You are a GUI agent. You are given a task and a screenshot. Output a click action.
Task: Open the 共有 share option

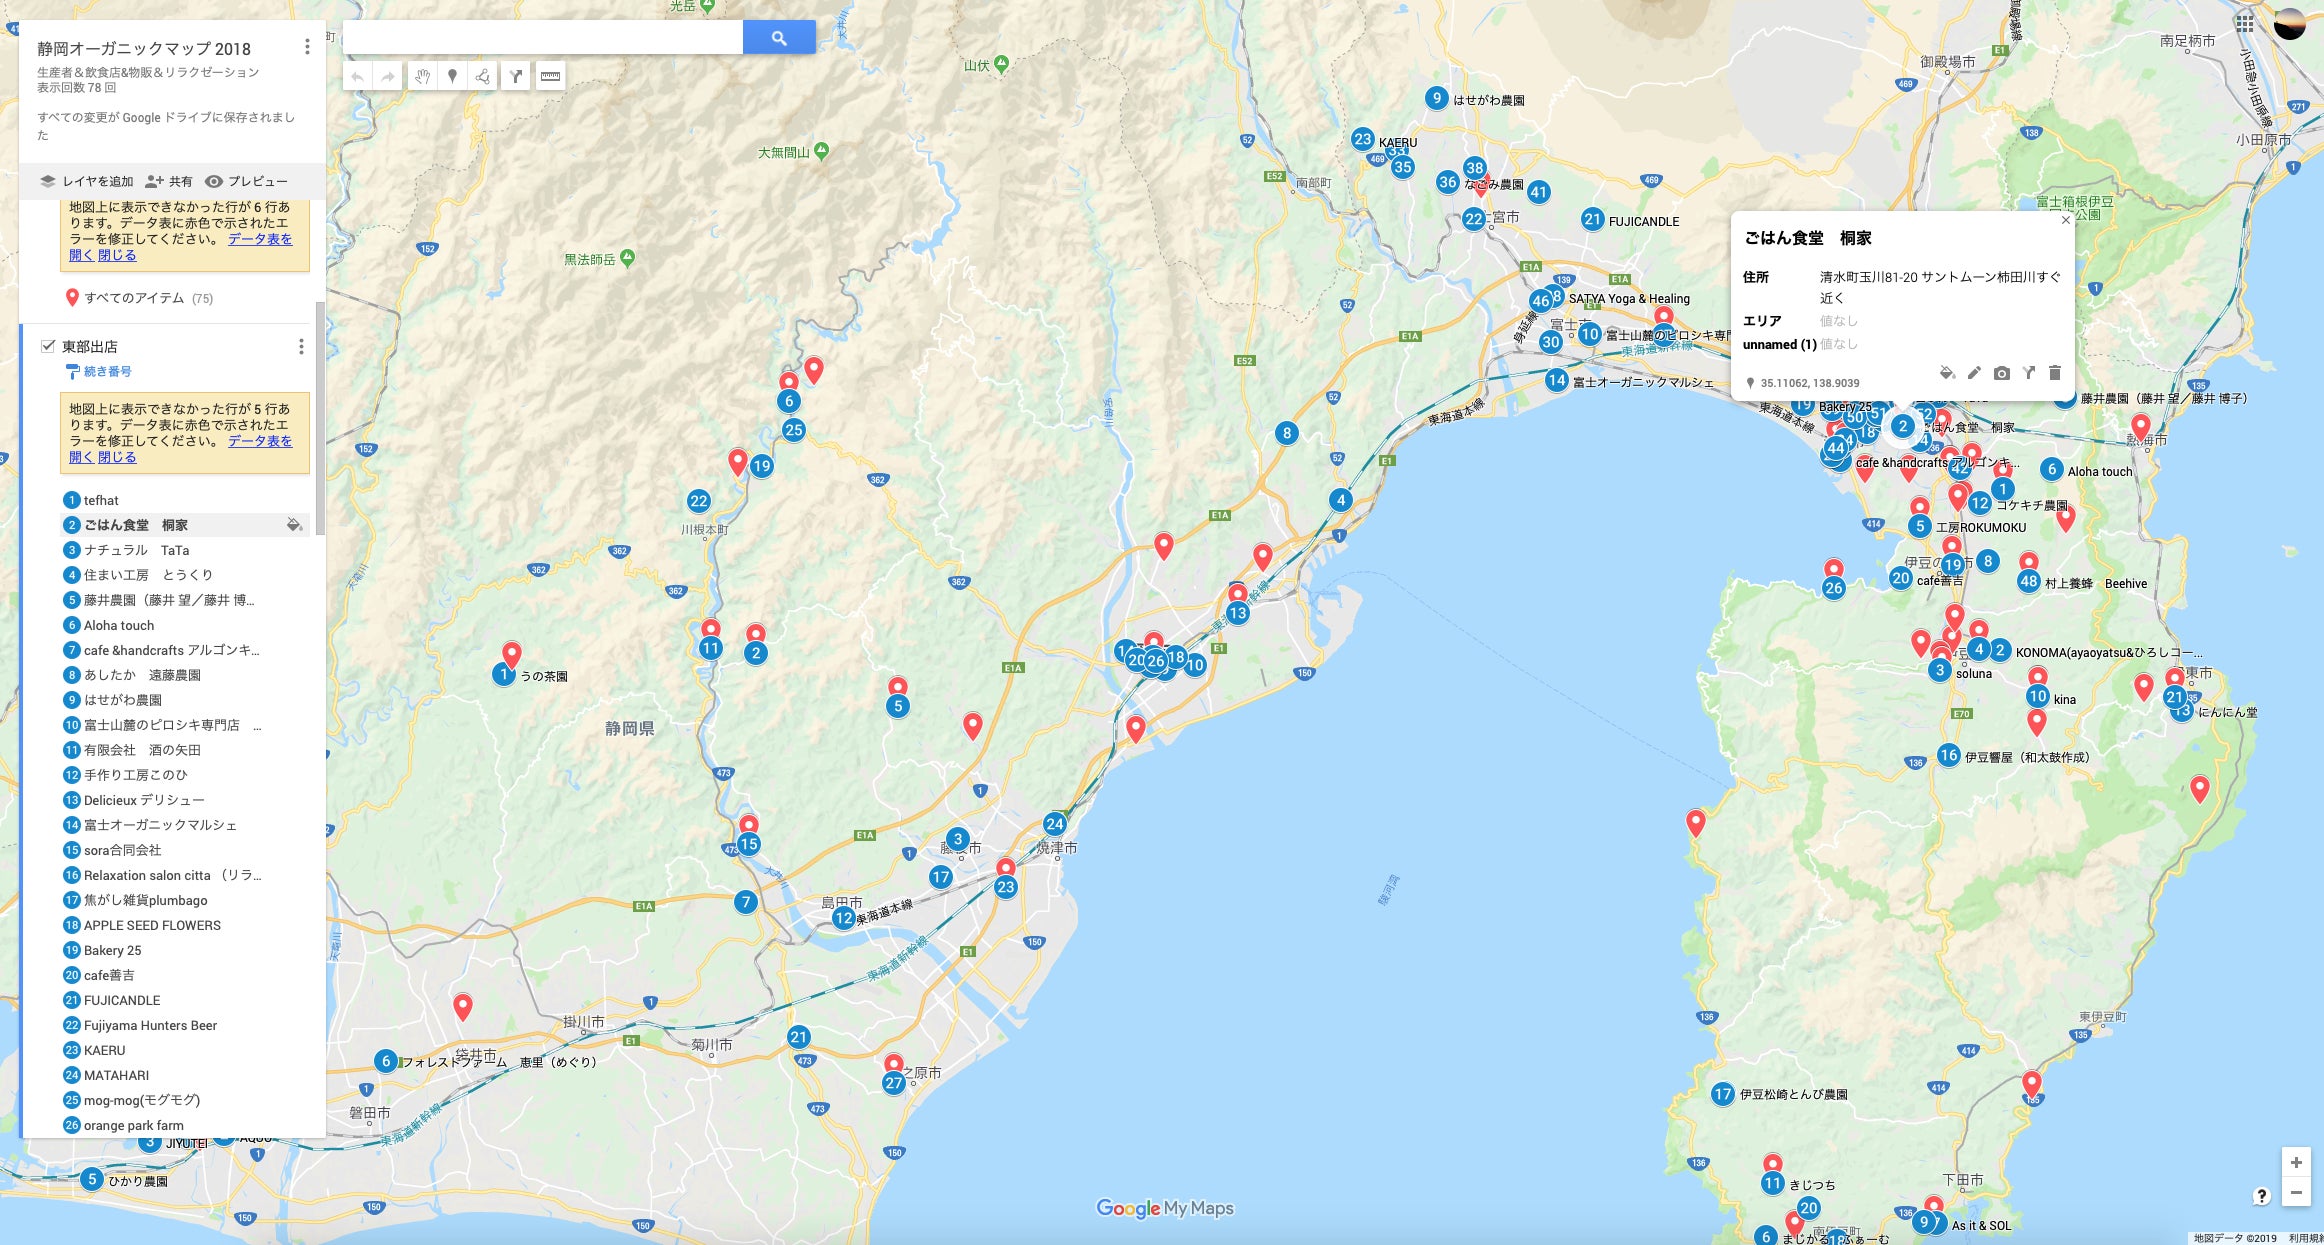169,181
